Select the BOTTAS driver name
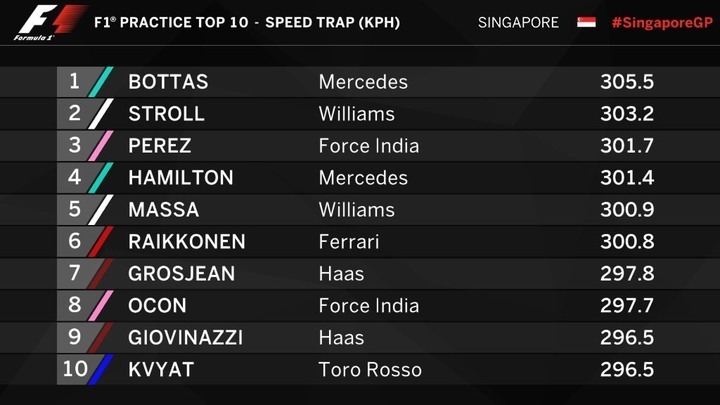Image resolution: width=720 pixels, height=405 pixels. click(168, 82)
